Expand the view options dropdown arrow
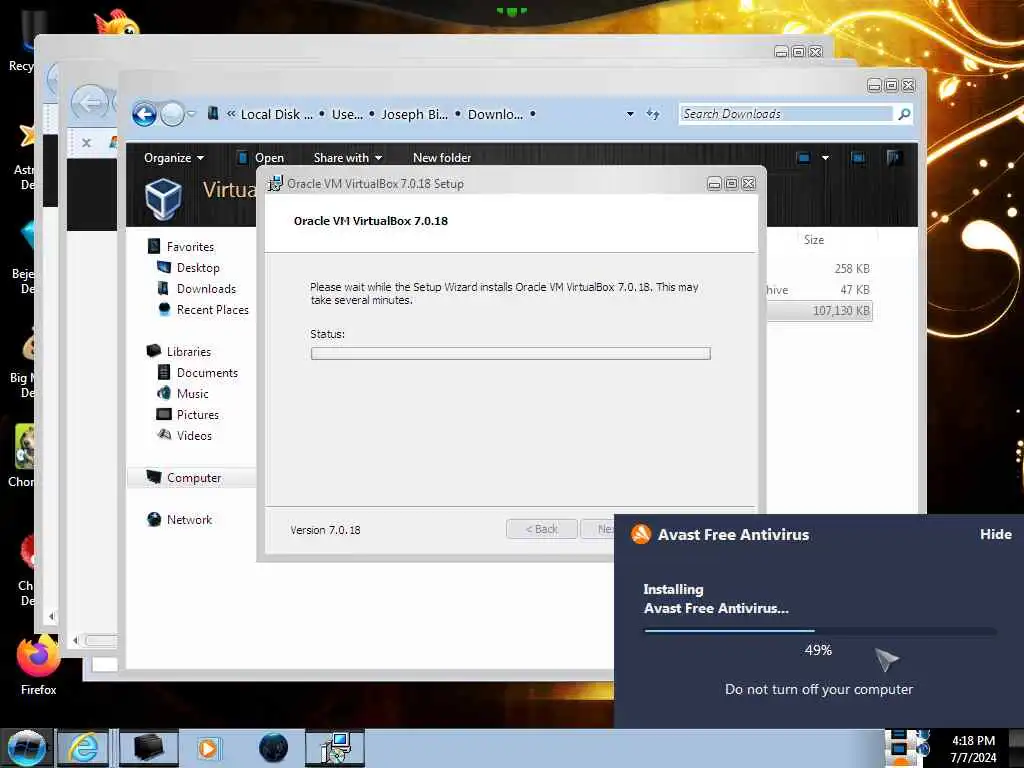This screenshot has width=1024, height=768. (x=825, y=157)
